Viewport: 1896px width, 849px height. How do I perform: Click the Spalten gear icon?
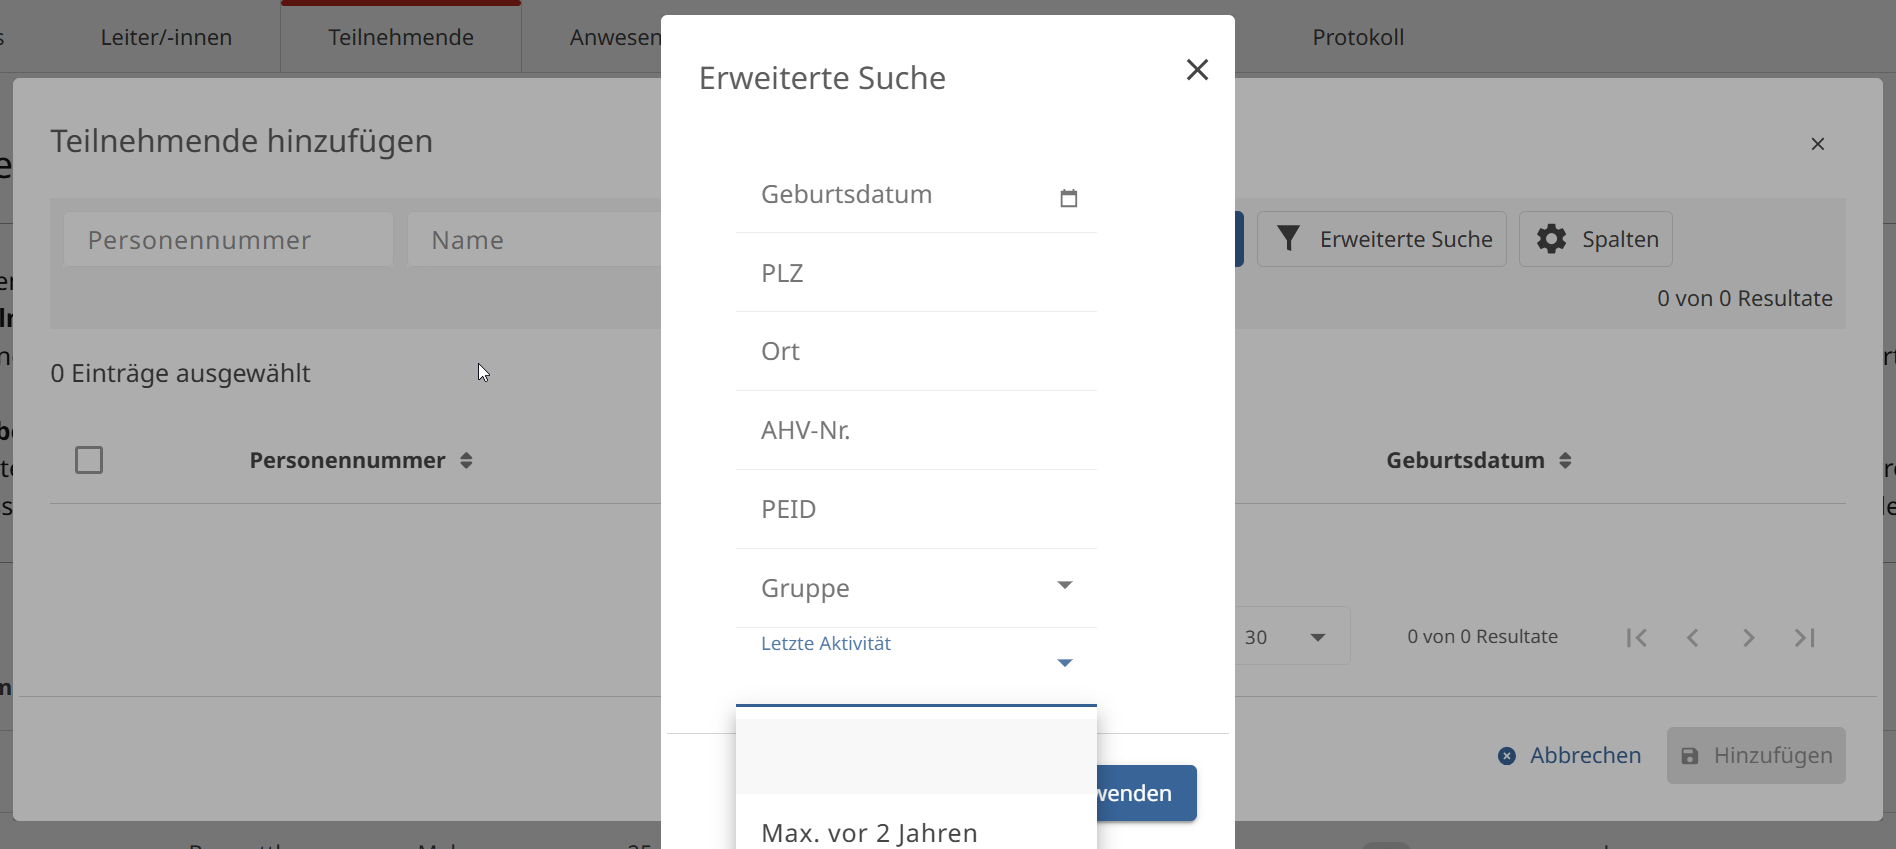[1551, 239]
